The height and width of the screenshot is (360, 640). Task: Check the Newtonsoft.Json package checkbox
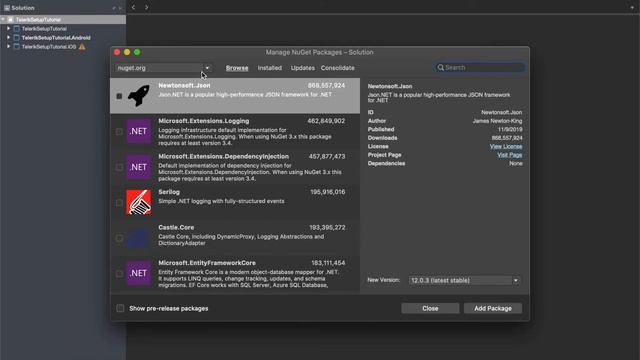[x=119, y=96]
